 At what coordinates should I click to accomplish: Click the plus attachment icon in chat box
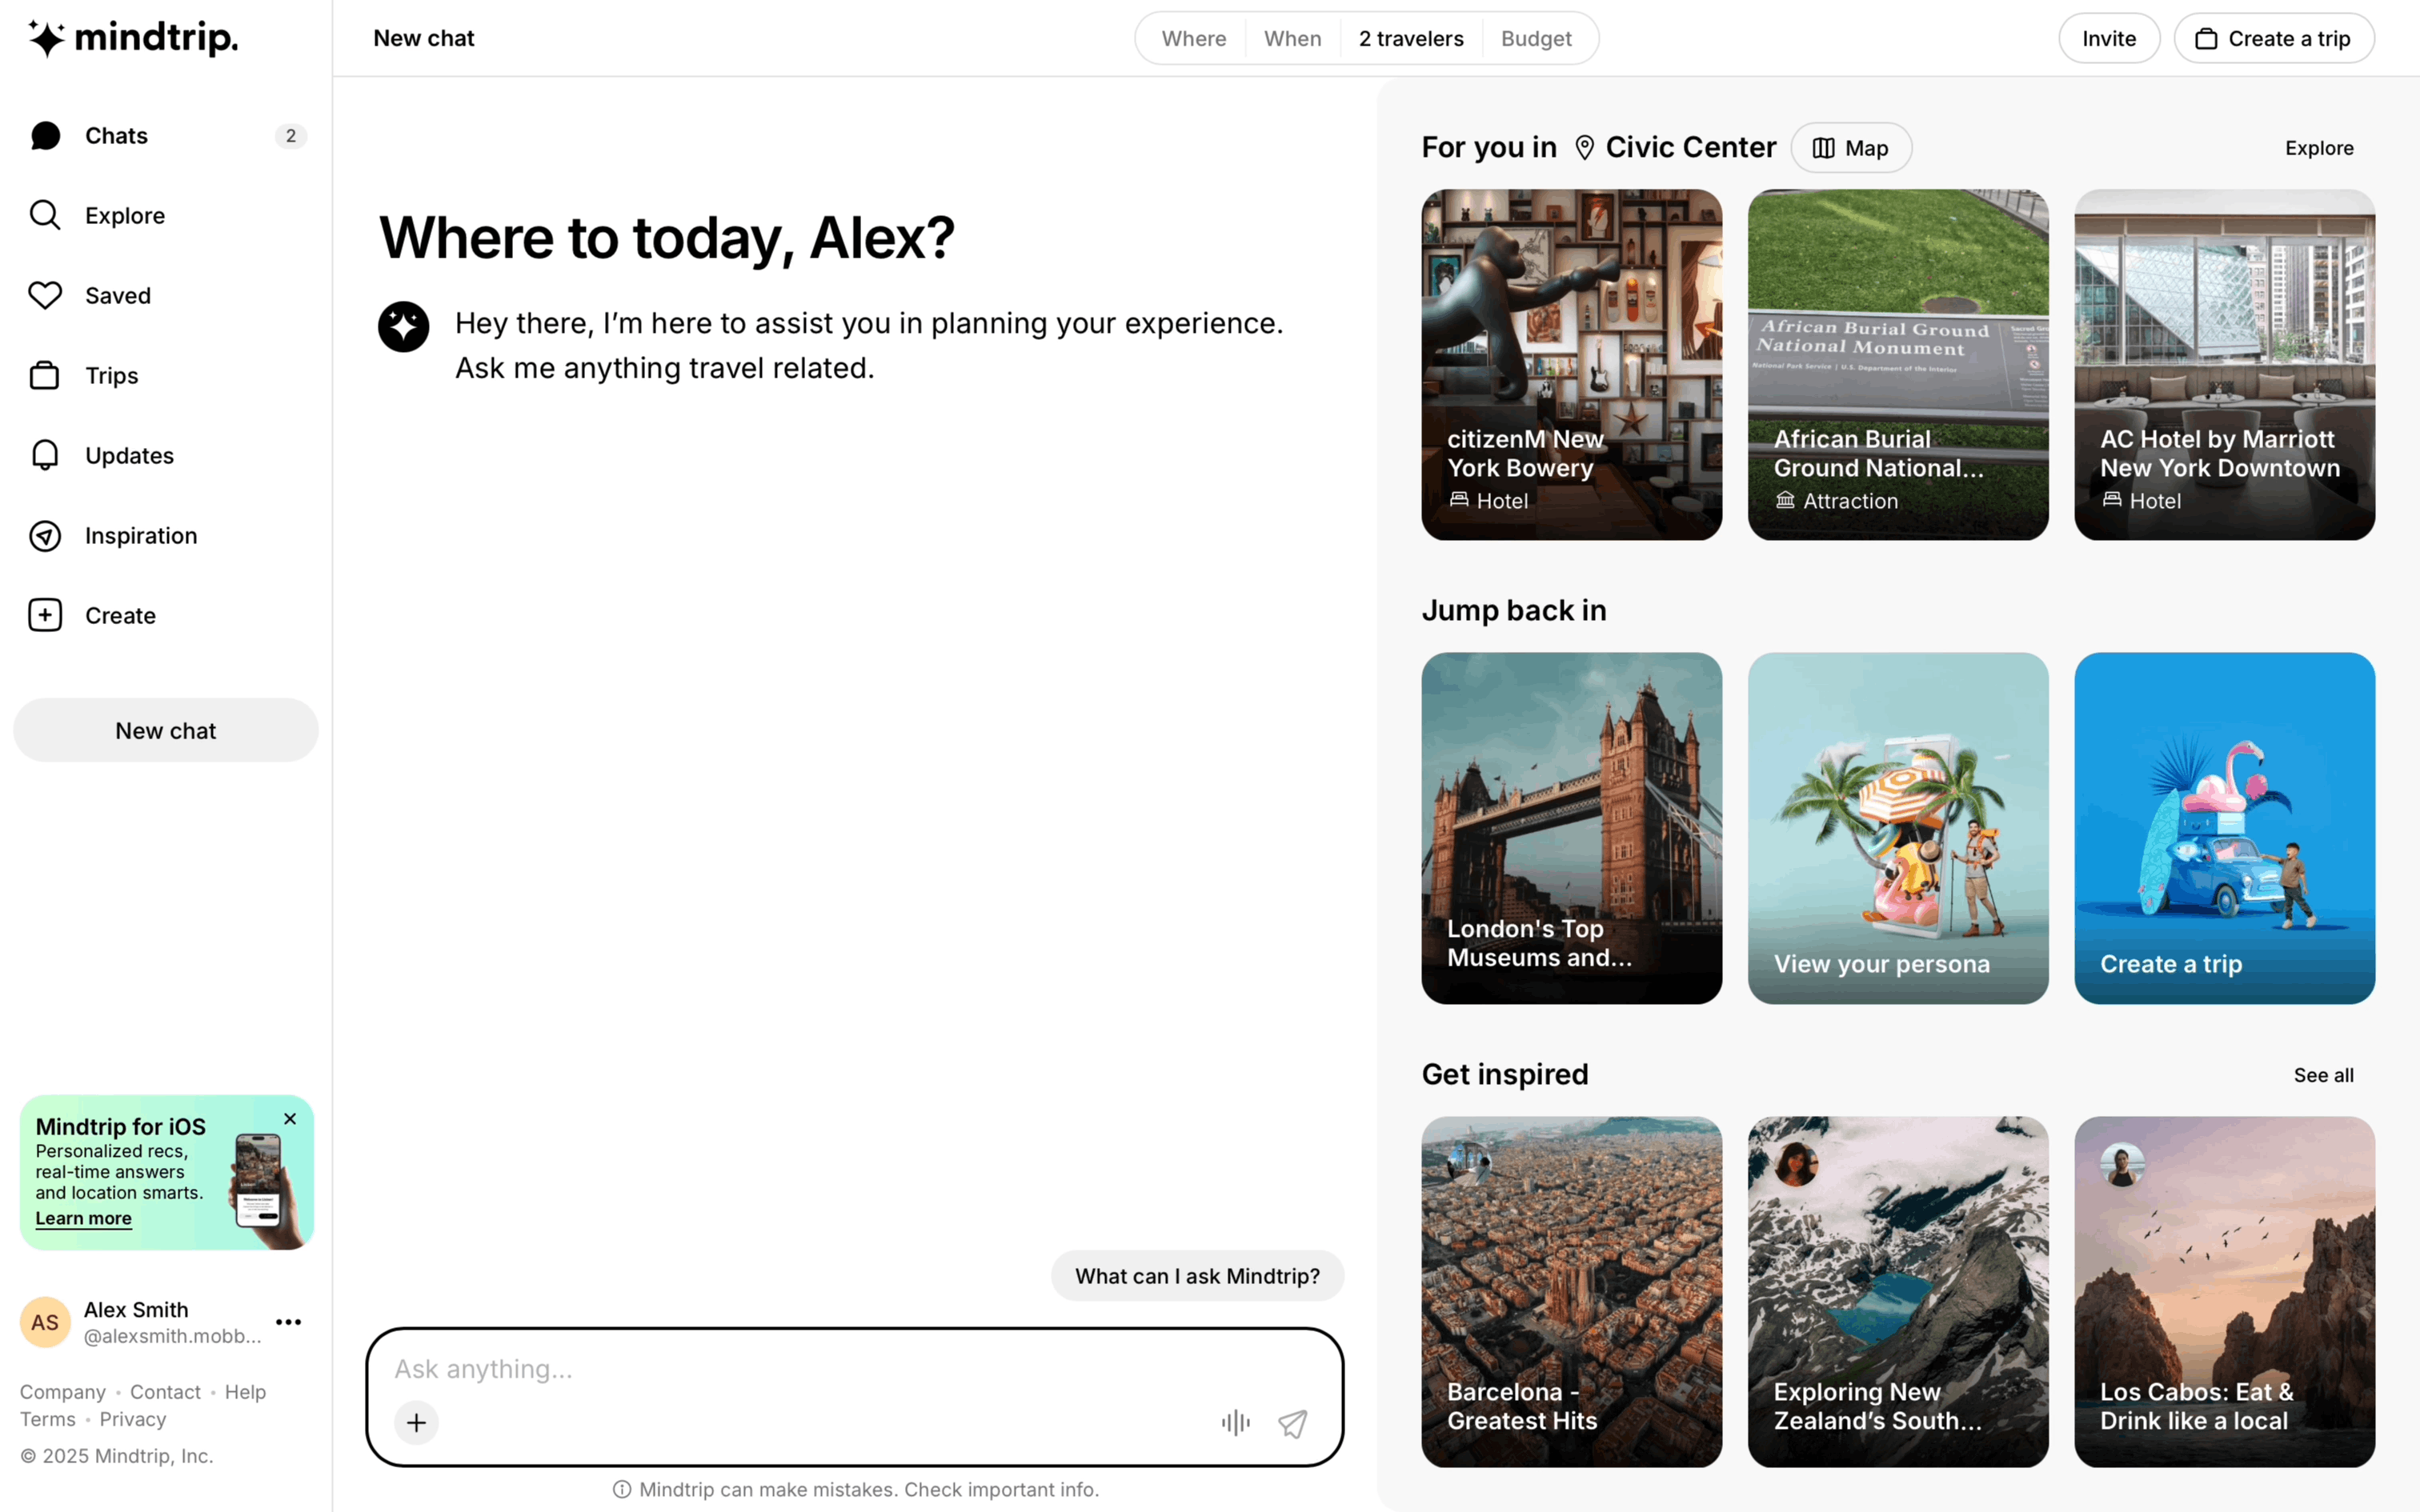(416, 1423)
